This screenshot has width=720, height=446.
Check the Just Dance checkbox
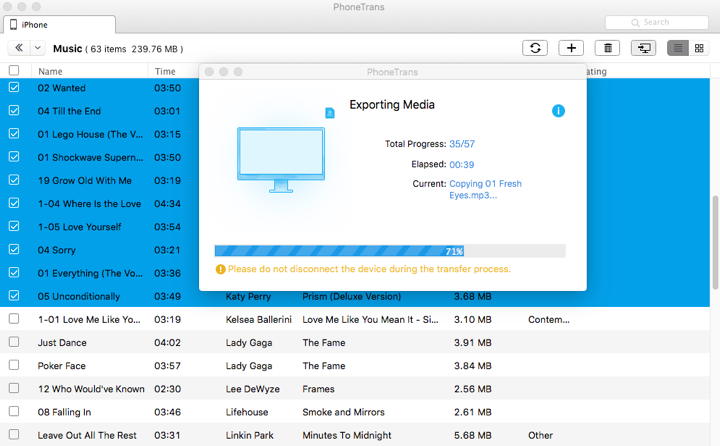pyautogui.click(x=14, y=342)
